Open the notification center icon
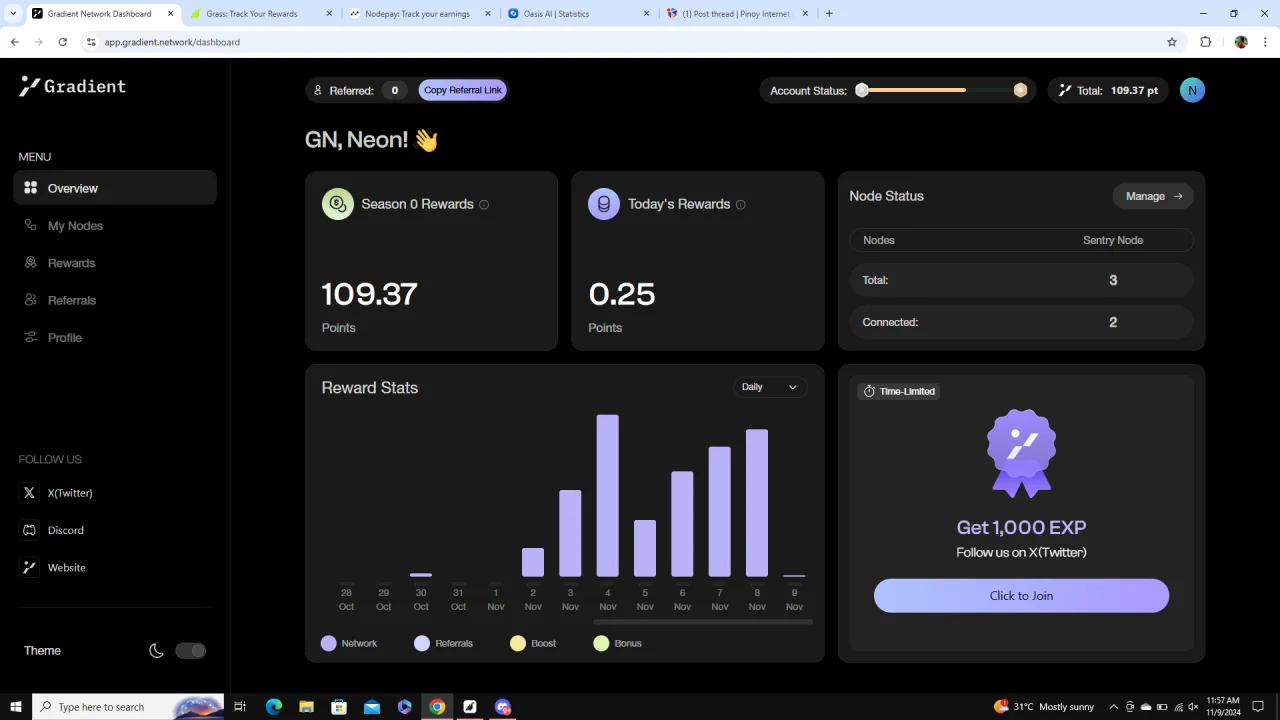The image size is (1280, 720). pyautogui.click(x=1258, y=706)
